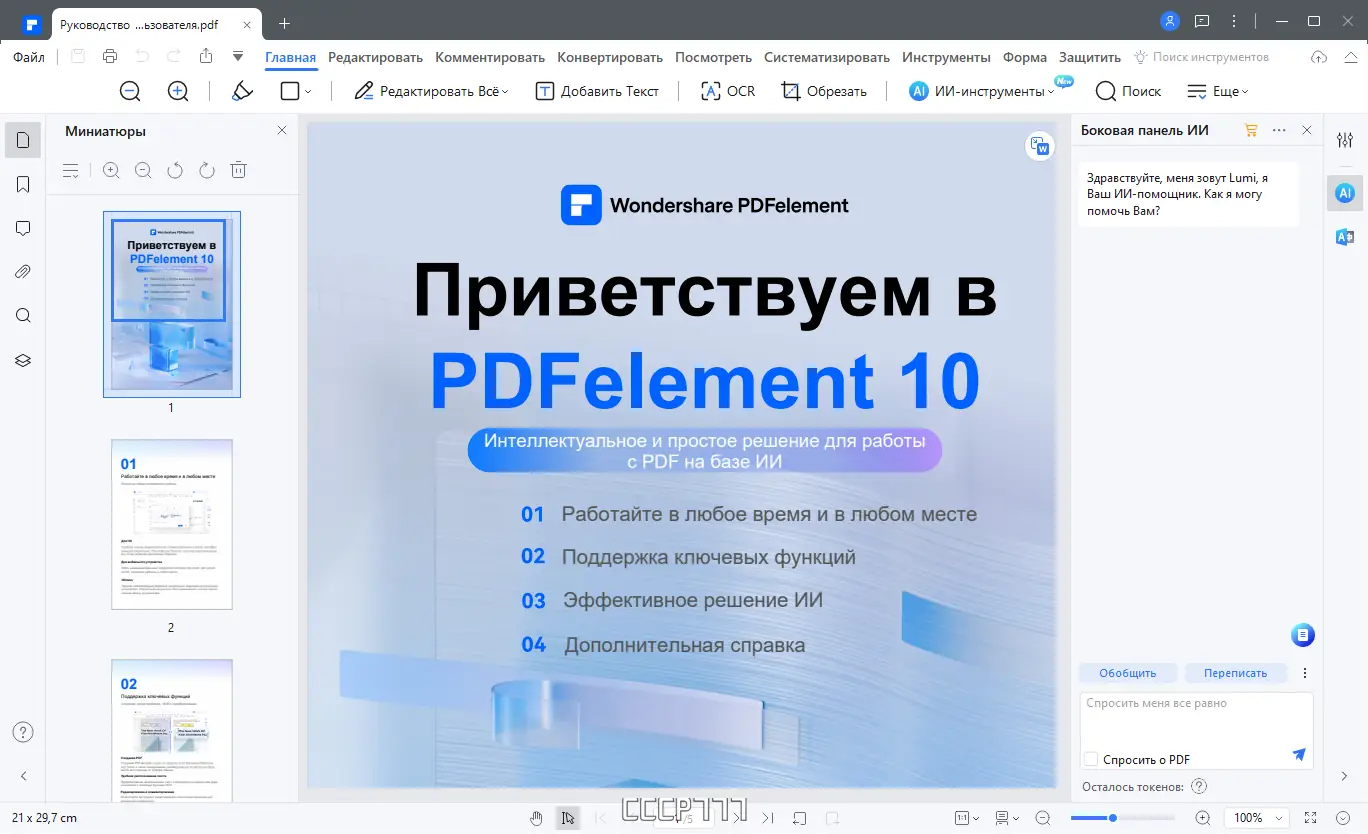The width and height of the screenshot is (1368, 834).
Task: Open the Annotations panel in left sidebar
Action: point(22,228)
